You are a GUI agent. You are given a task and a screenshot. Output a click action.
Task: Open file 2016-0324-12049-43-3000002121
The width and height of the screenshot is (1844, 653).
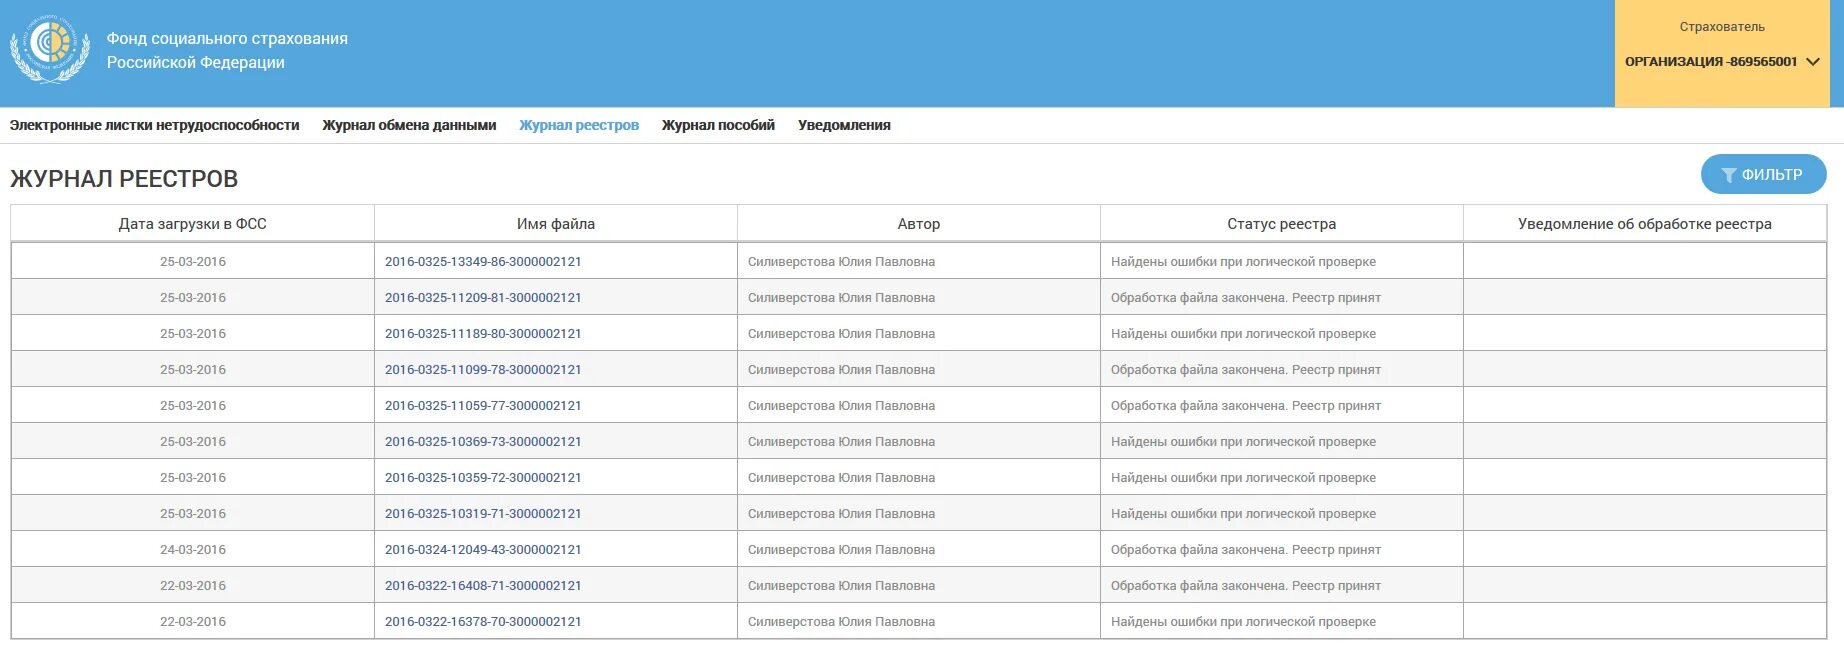pyautogui.click(x=483, y=550)
